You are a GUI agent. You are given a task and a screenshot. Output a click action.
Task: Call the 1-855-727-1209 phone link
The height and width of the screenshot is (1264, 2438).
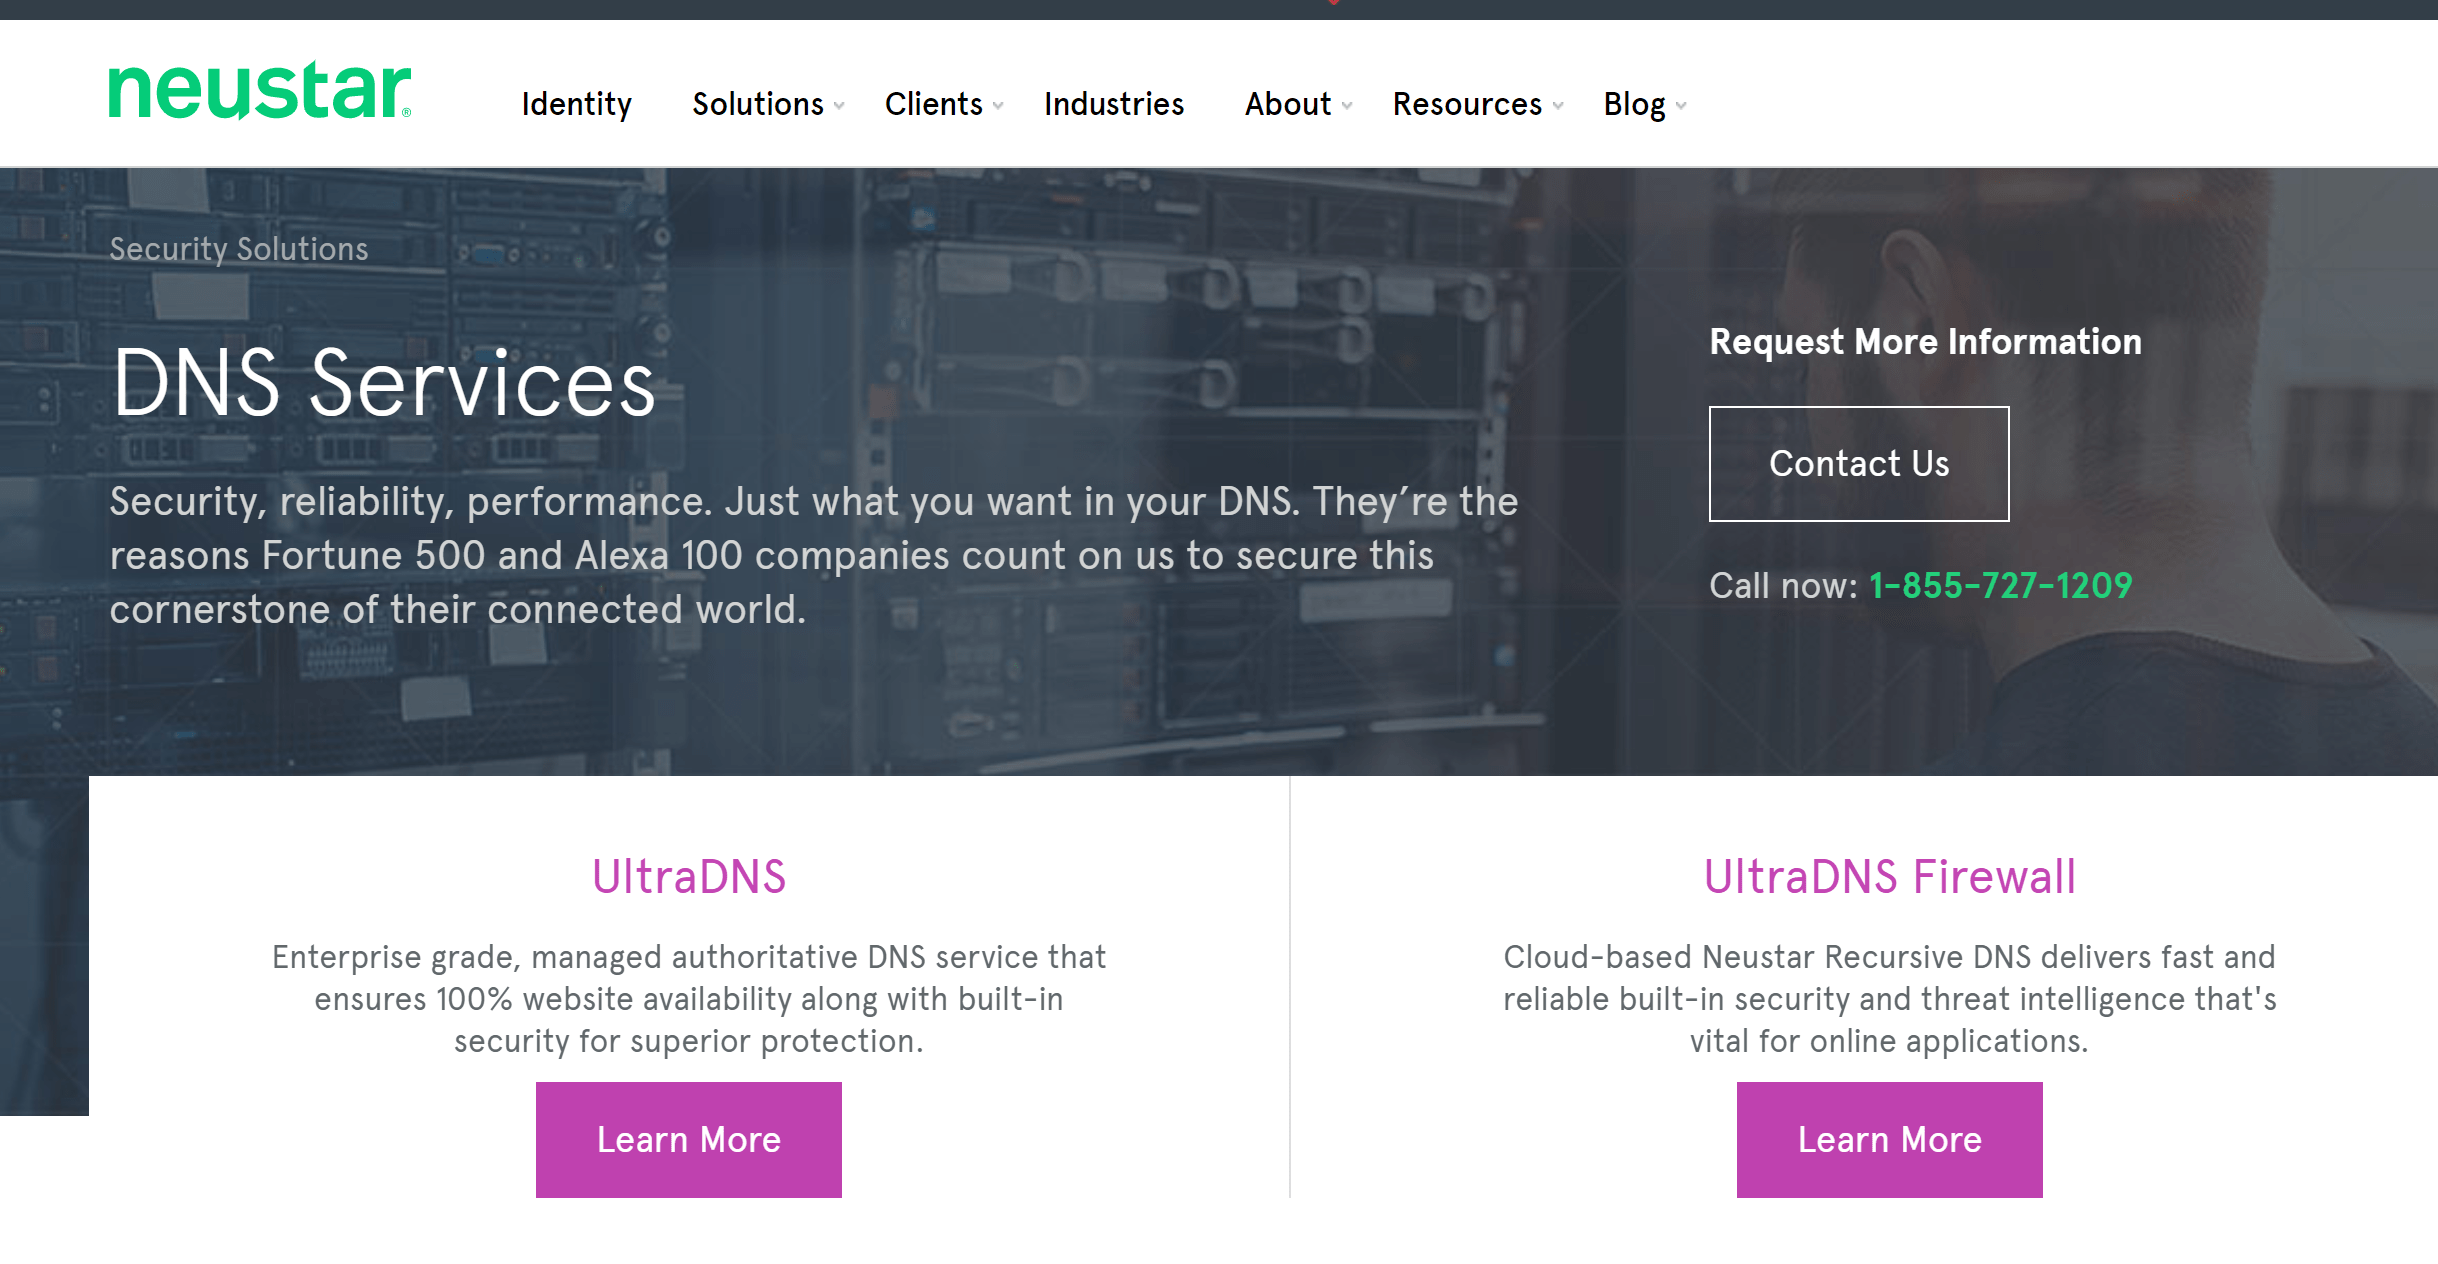pos(2000,586)
